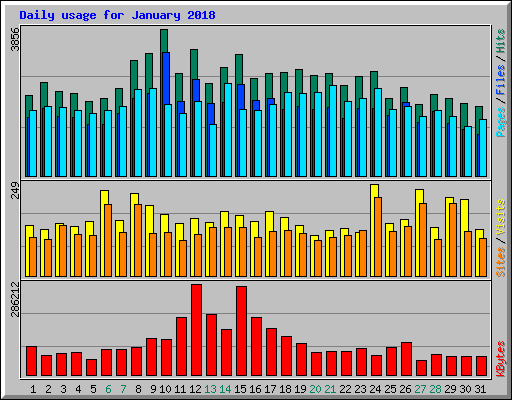512x400 pixels.
Task: Click day label 9 on the x-axis
Action: (x=153, y=389)
